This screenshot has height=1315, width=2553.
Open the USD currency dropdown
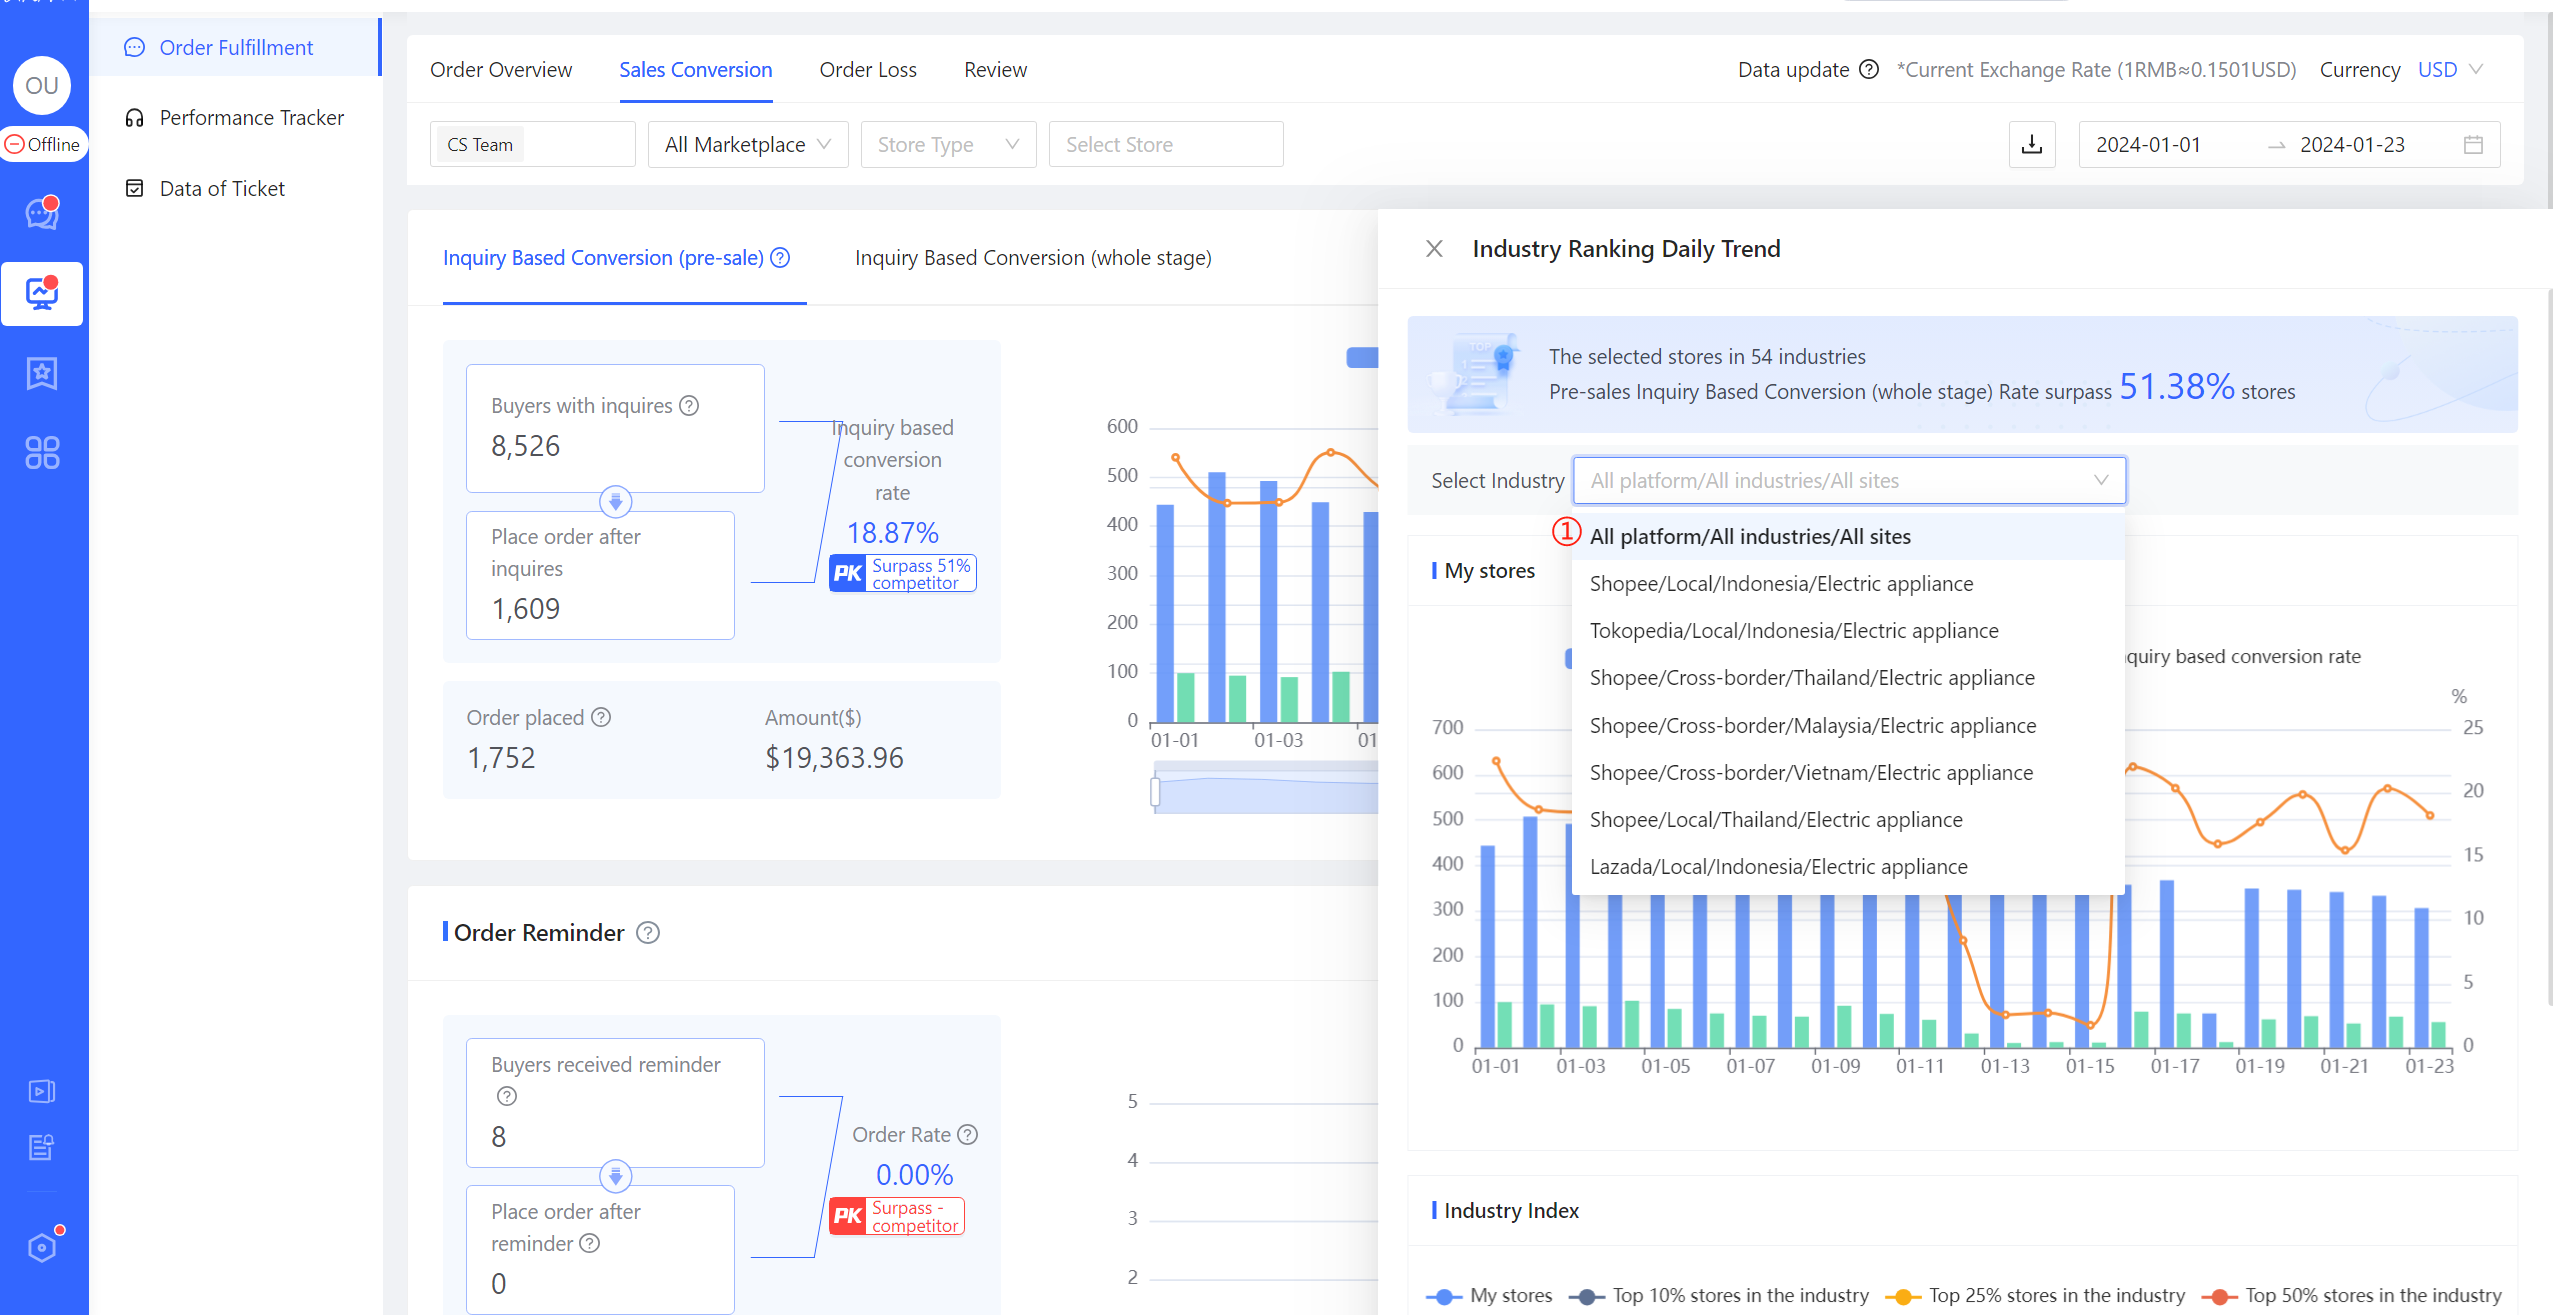pyautogui.click(x=2450, y=70)
